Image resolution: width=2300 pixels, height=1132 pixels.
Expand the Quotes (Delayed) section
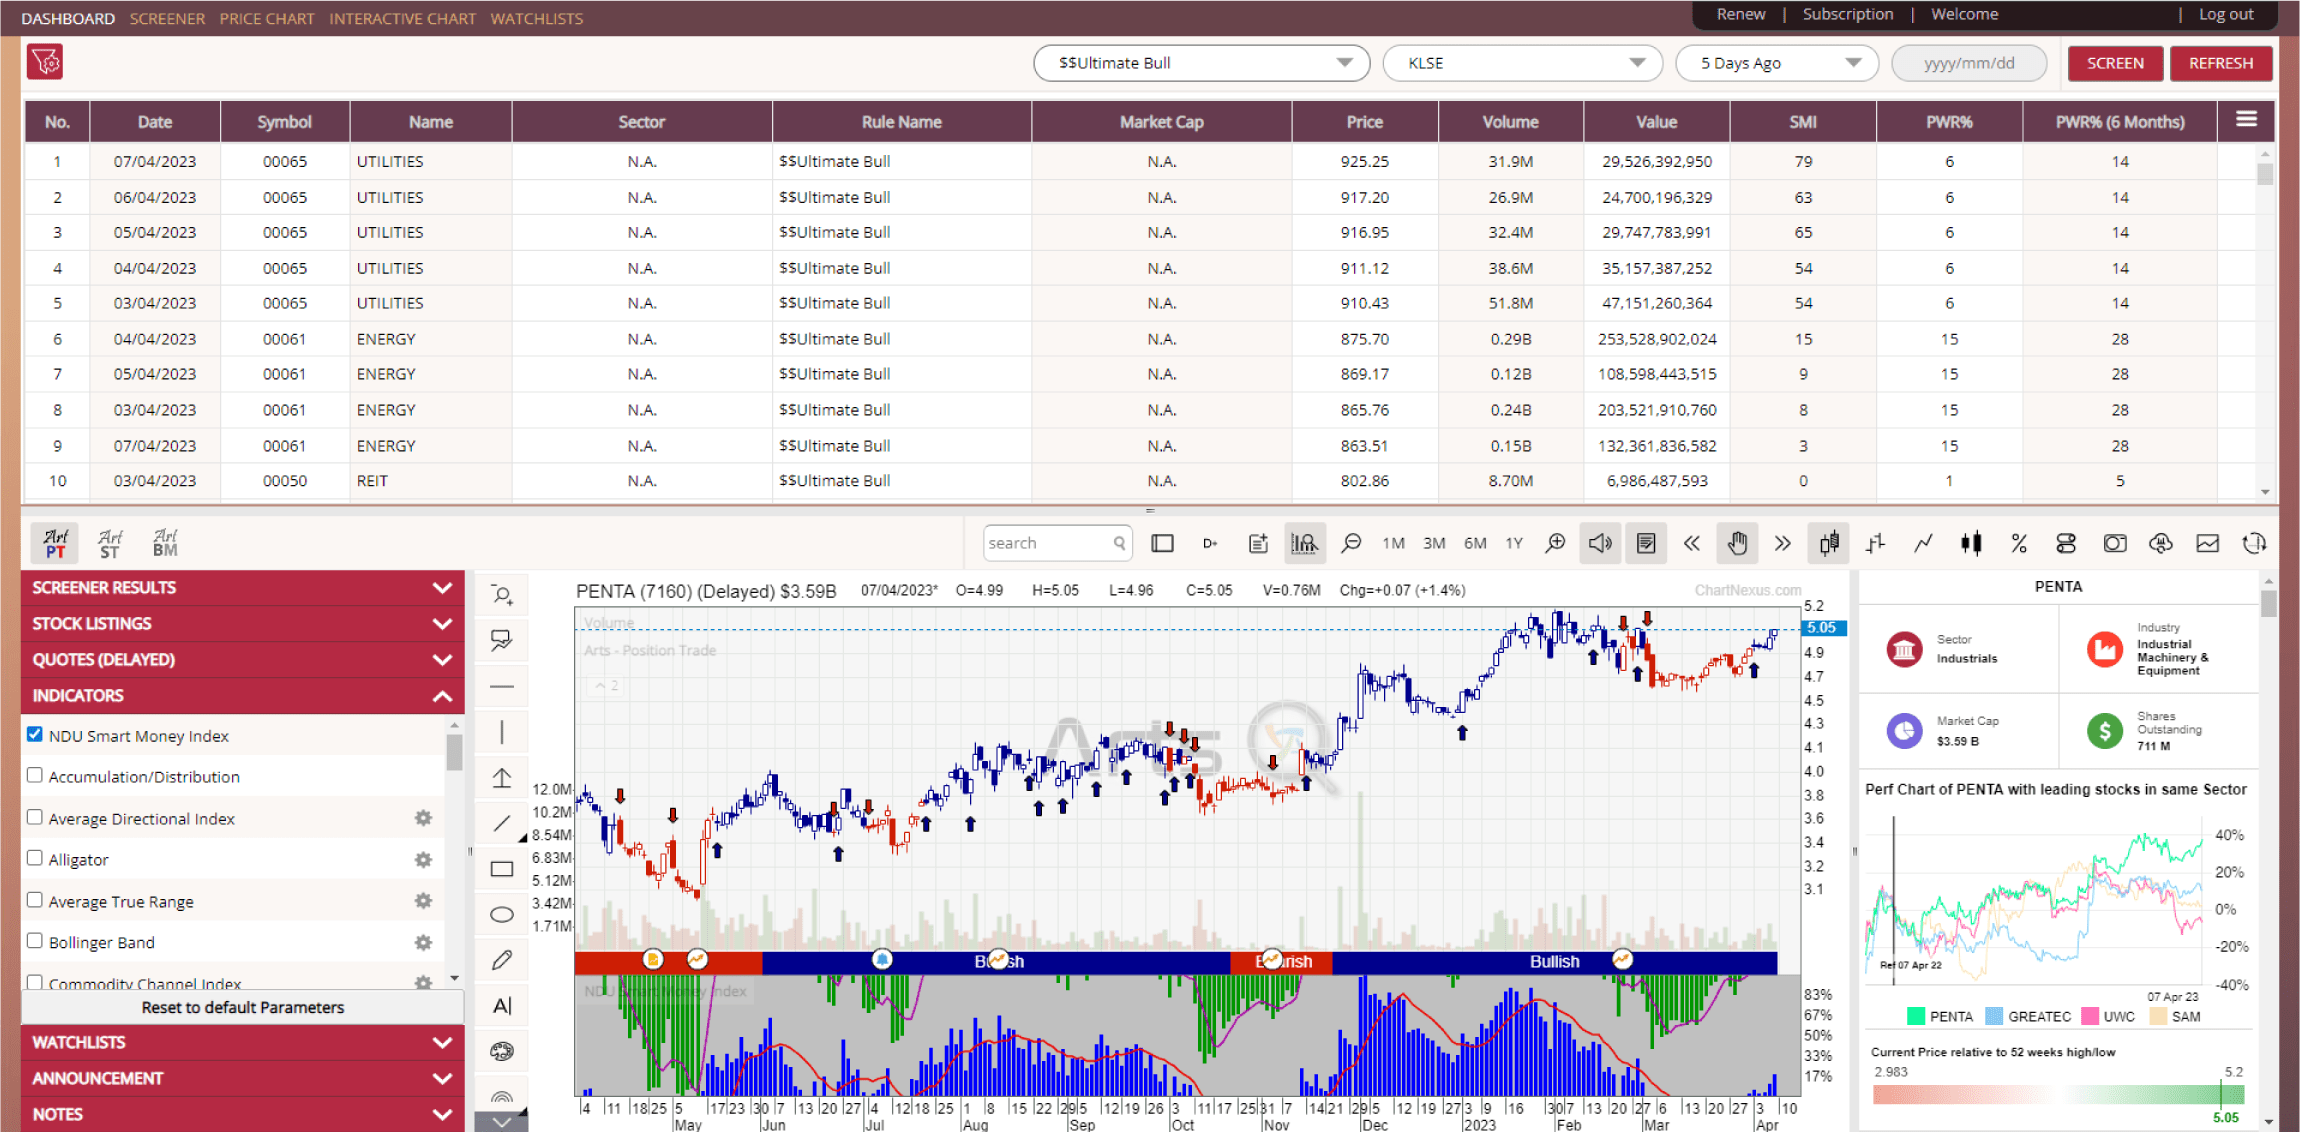[242, 659]
